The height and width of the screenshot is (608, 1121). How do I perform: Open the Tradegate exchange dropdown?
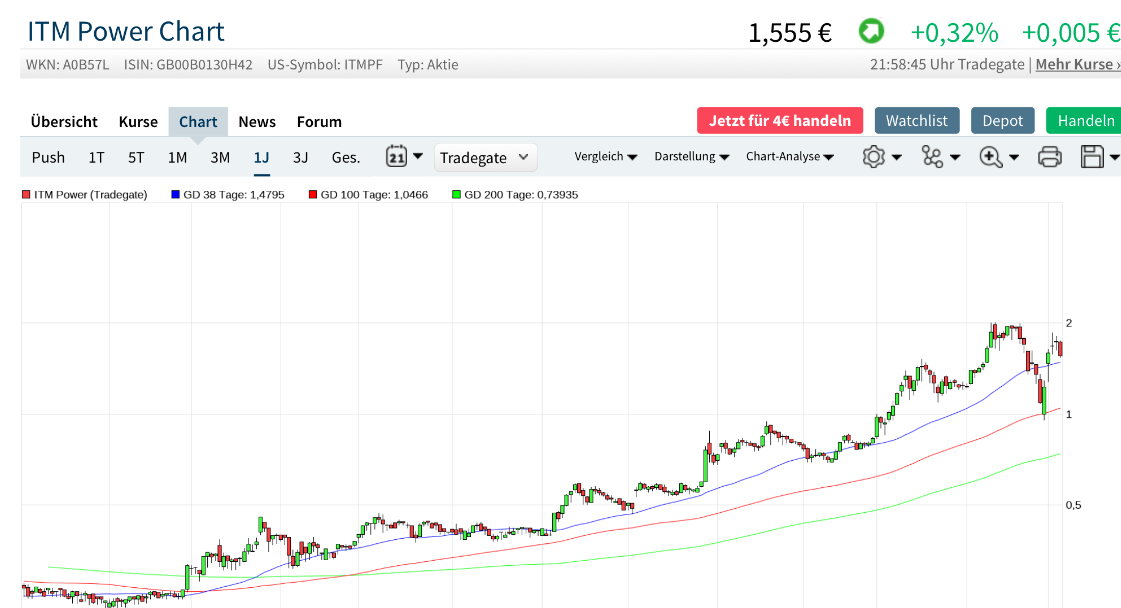485,158
